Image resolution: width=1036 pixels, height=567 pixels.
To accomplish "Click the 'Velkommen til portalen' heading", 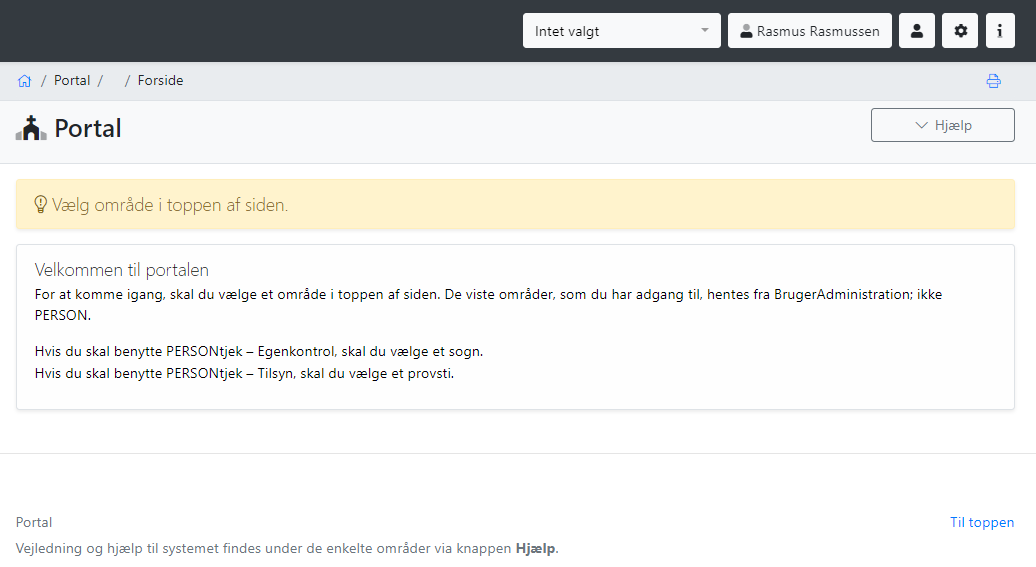I will click(x=122, y=270).
